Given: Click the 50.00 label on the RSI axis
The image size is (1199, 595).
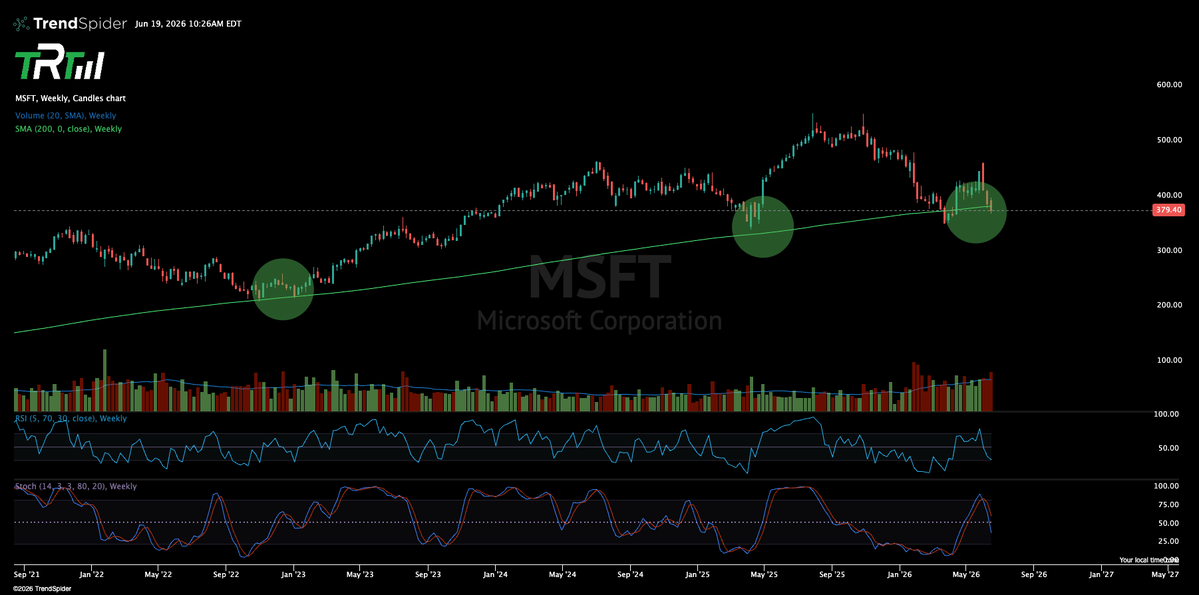Looking at the screenshot, I should pyautogui.click(x=1168, y=448).
